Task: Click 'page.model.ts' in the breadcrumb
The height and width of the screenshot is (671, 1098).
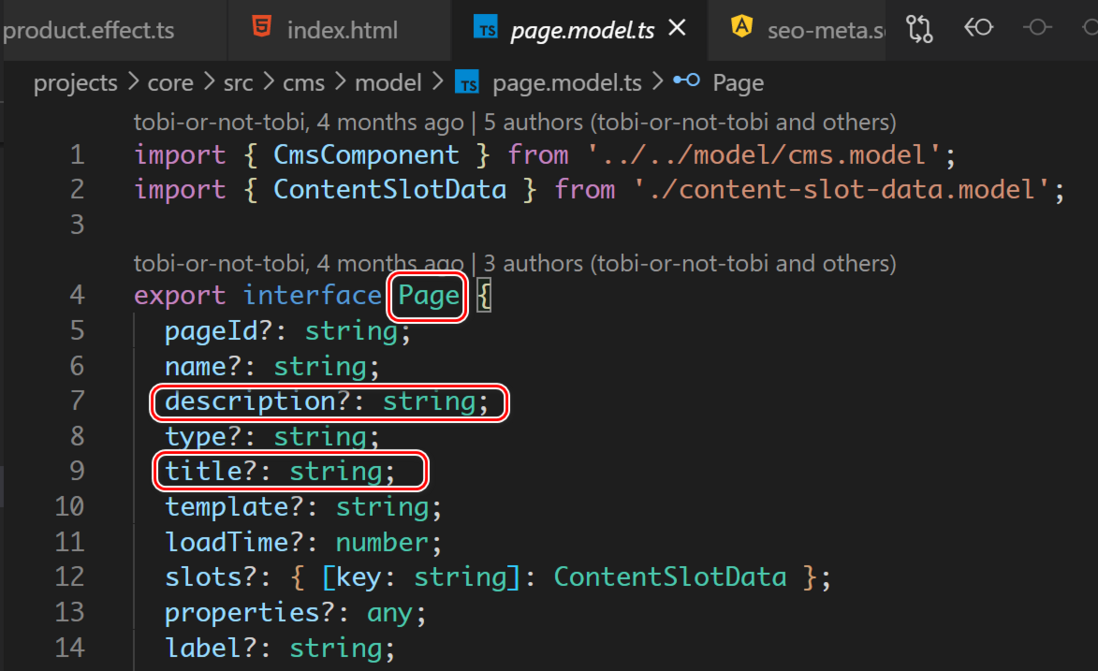Action: (x=567, y=83)
